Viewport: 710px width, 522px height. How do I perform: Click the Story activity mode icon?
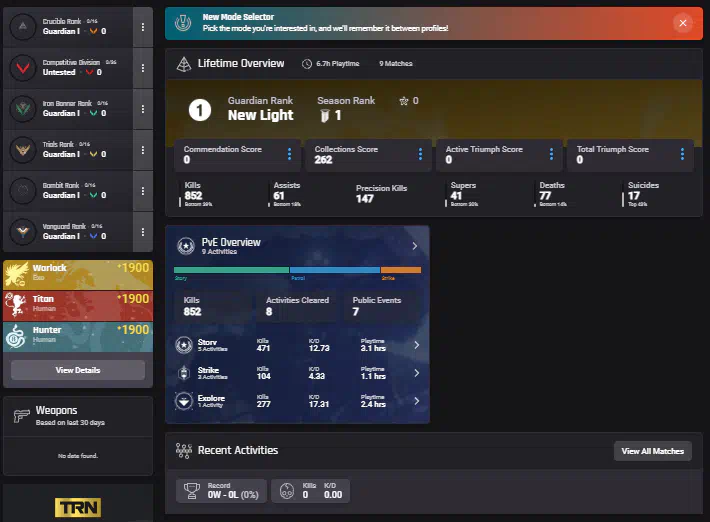pos(184,345)
